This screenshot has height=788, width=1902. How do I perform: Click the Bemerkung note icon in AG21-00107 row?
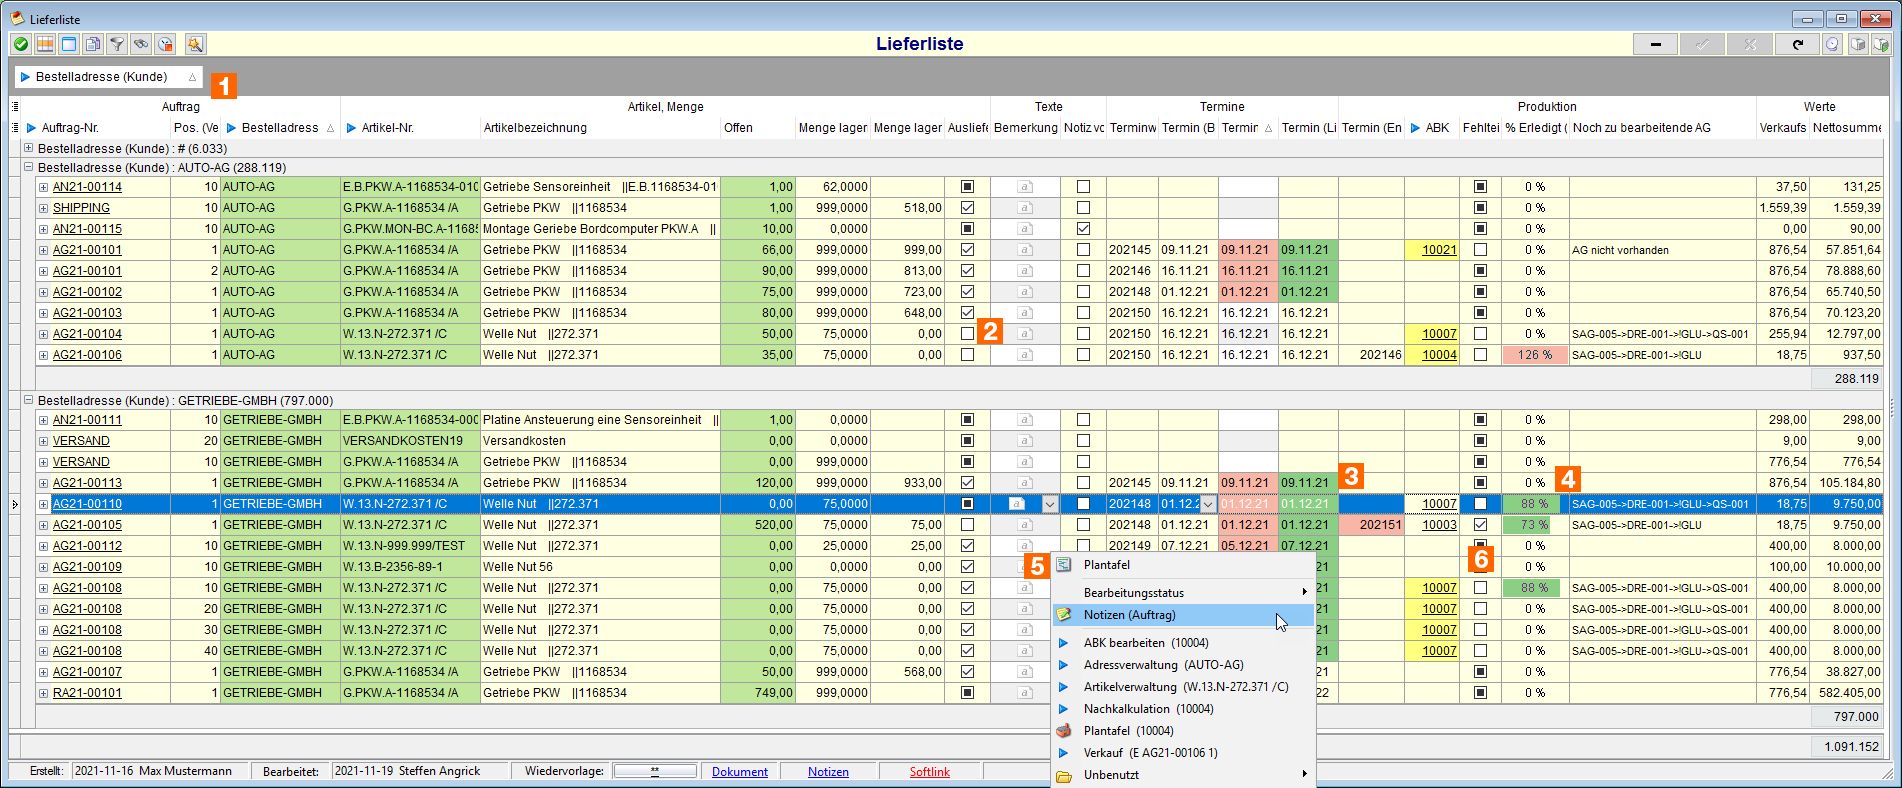click(1025, 672)
